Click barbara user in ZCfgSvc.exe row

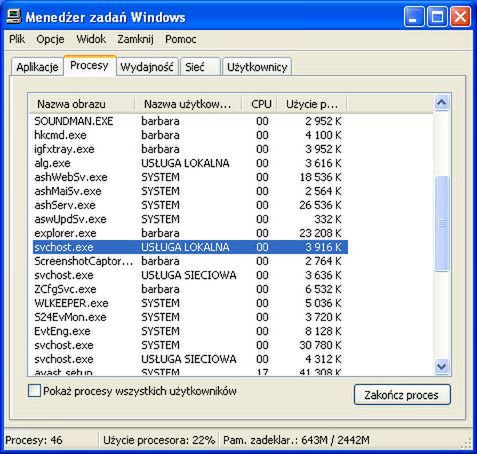tap(160, 289)
